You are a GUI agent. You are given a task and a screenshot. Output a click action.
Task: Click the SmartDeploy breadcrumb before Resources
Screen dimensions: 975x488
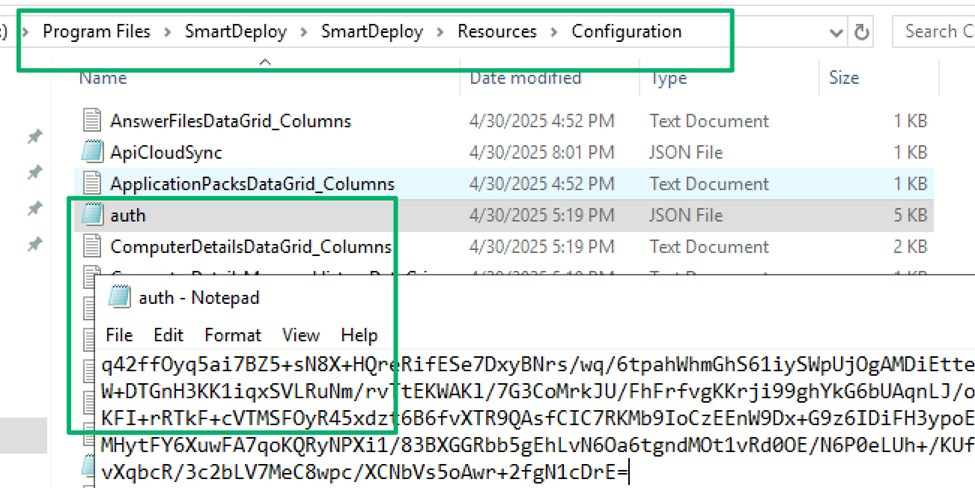[x=372, y=31]
